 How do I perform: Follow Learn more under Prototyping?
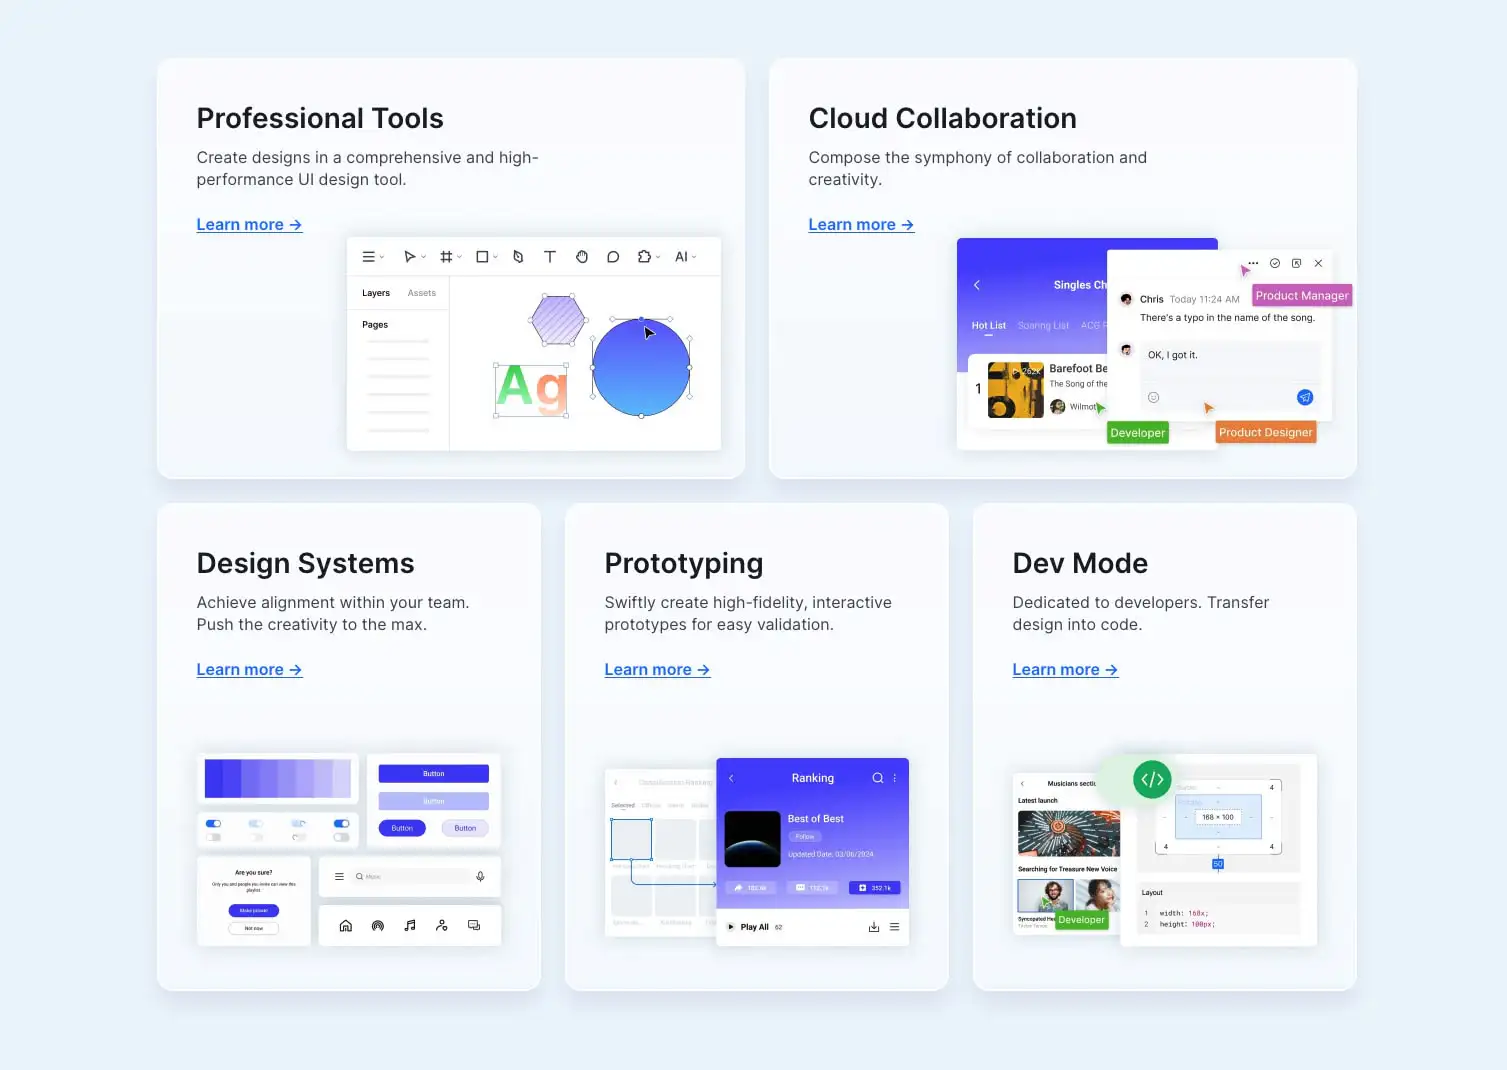(x=657, y=670)
